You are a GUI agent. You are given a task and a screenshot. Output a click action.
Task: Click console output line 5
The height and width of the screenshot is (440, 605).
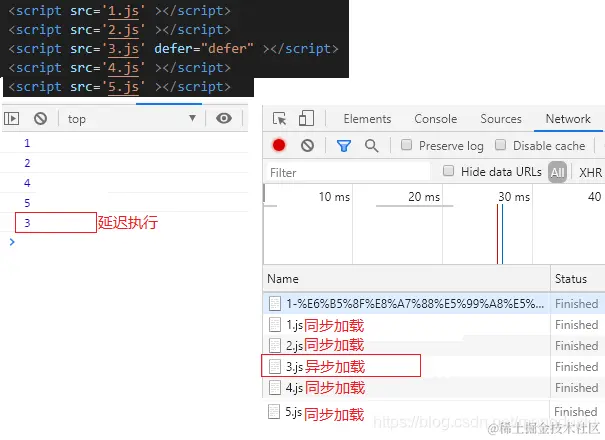coord(124,203)
